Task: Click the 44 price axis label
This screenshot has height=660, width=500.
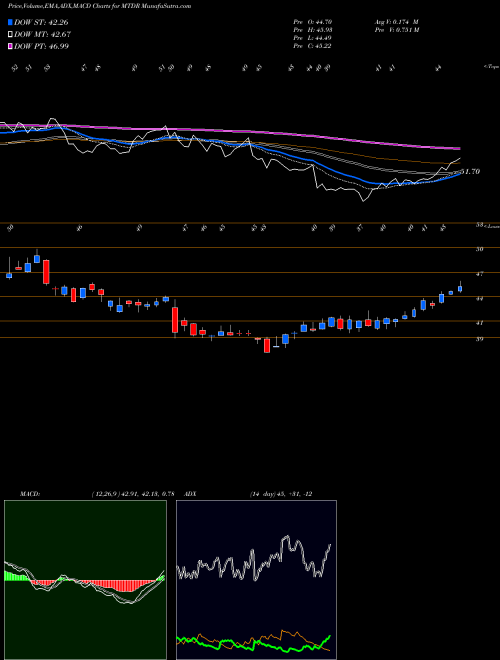Action: (x=479, y=298)
